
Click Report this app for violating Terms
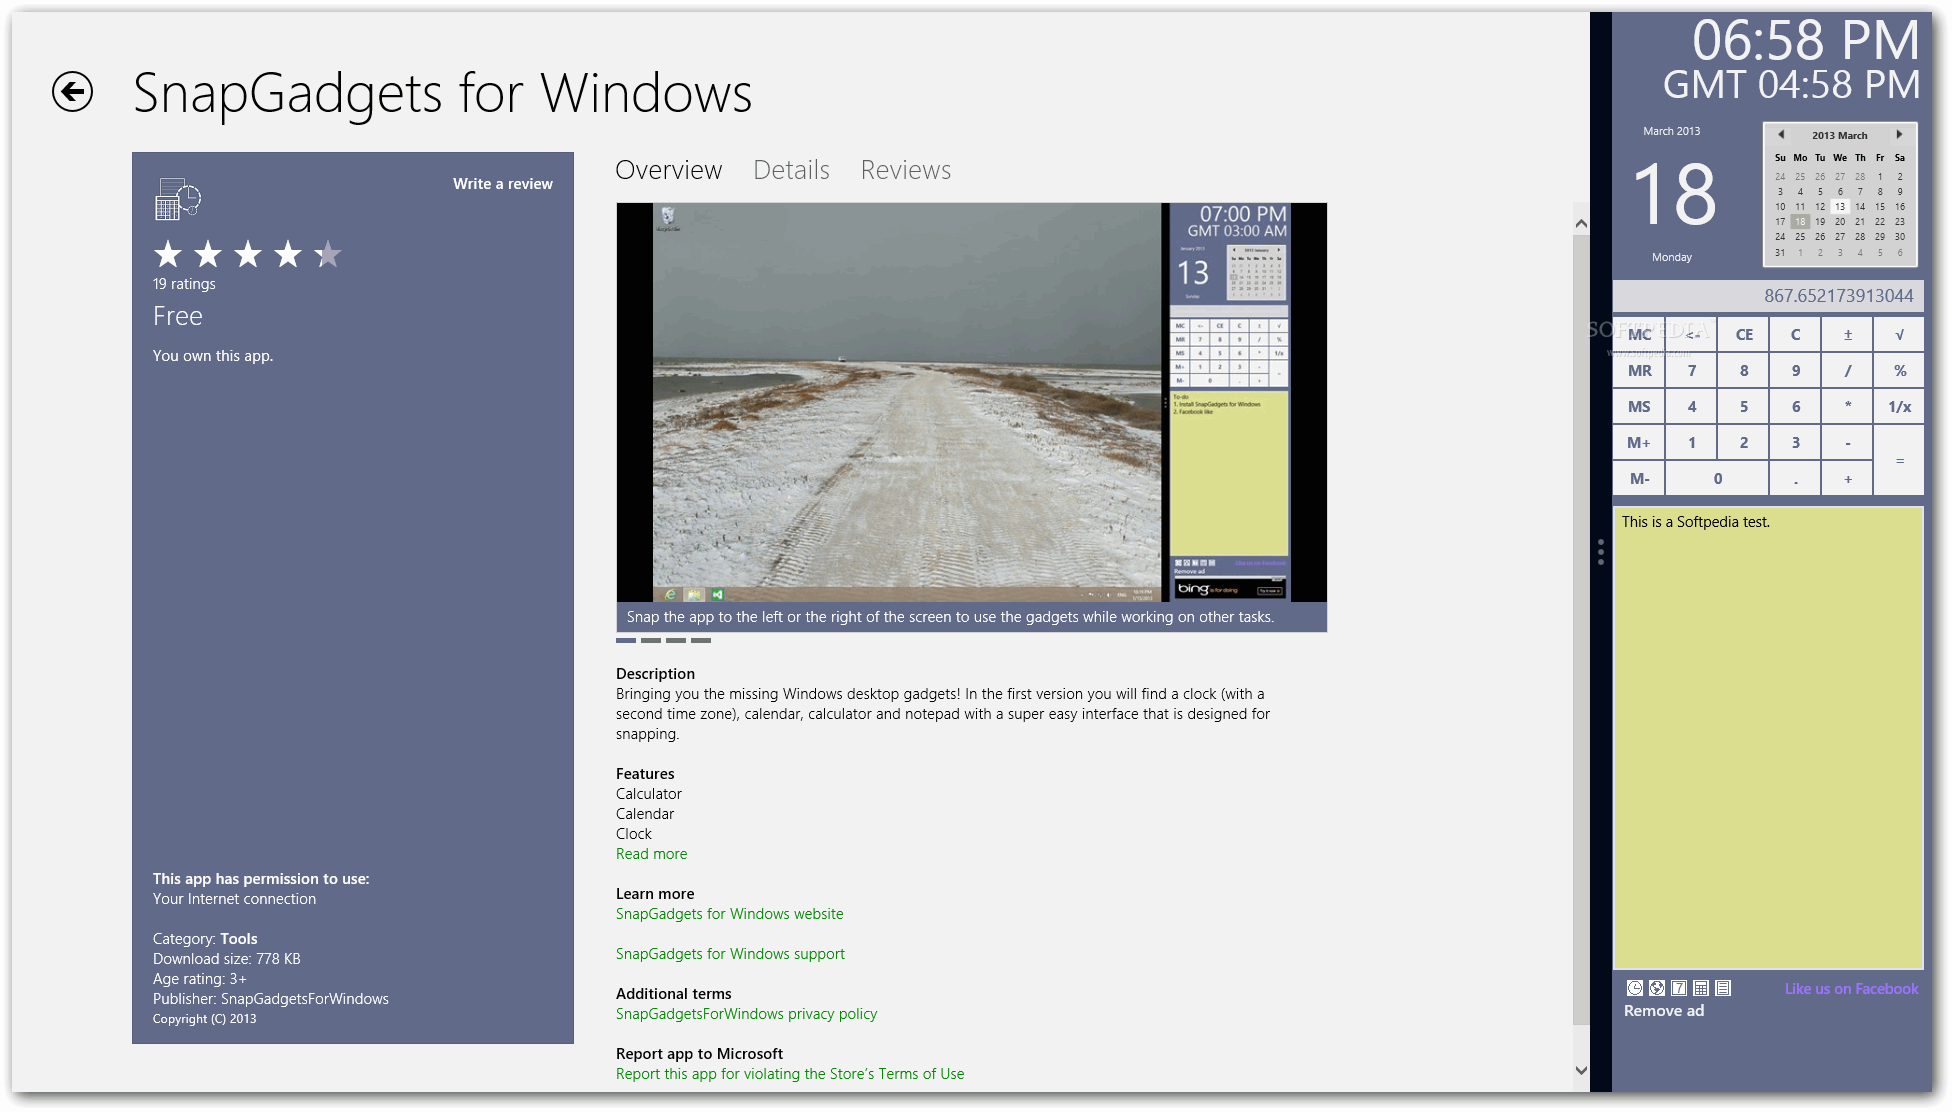(x=790, y=1074)
